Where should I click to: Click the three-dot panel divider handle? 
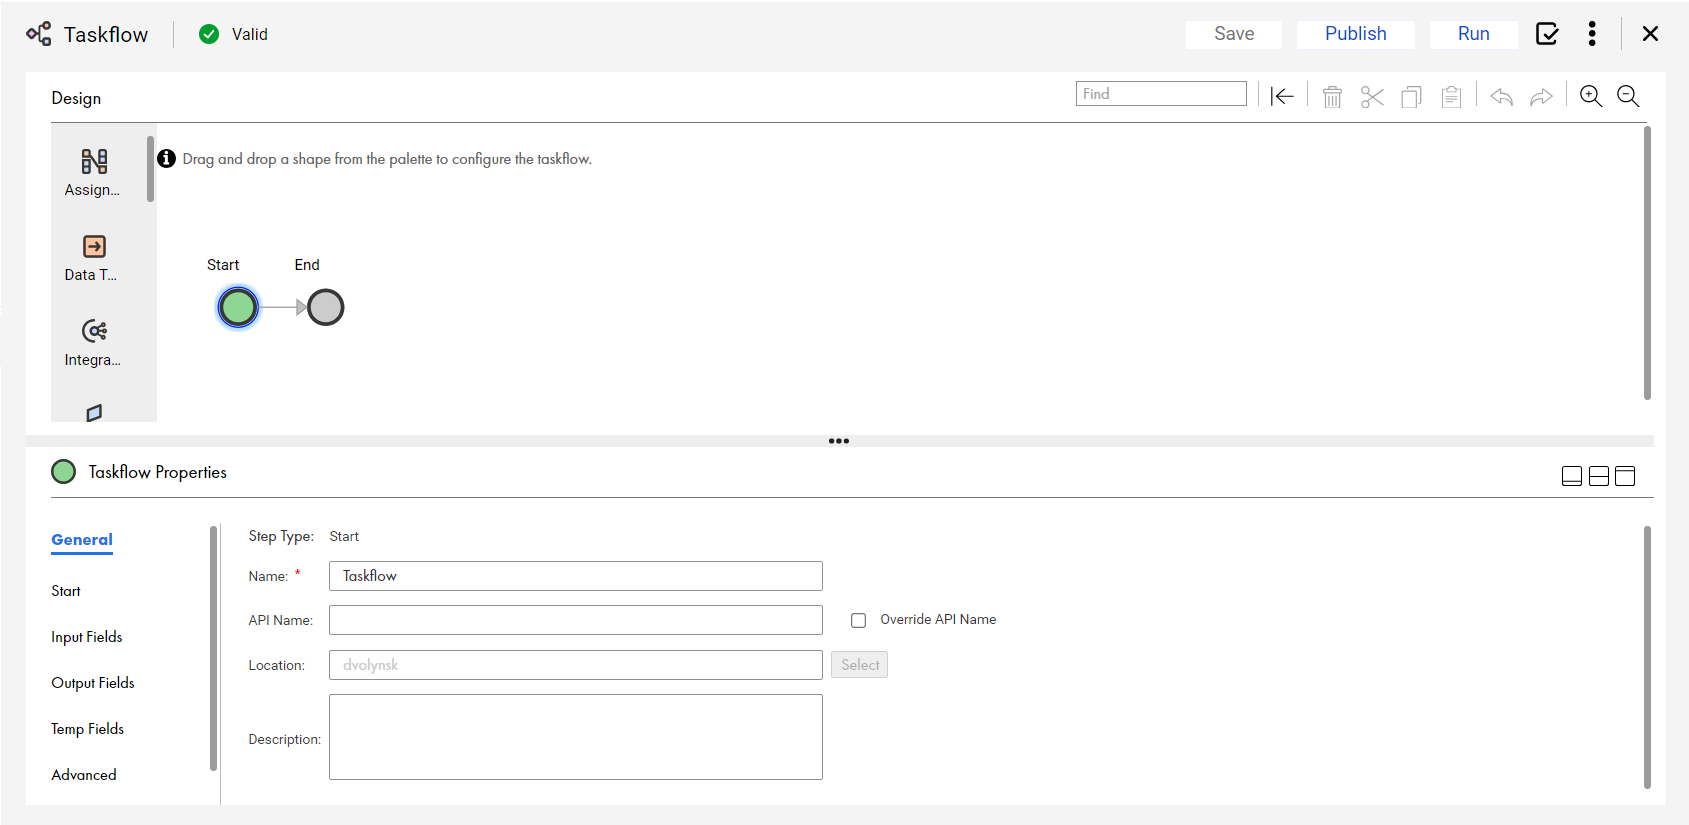[839, 441]
